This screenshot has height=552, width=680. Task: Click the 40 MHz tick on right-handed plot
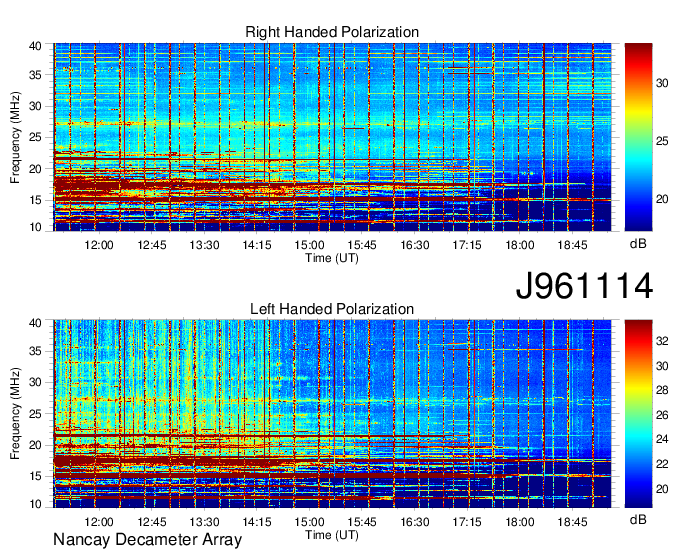coord(35,46)
